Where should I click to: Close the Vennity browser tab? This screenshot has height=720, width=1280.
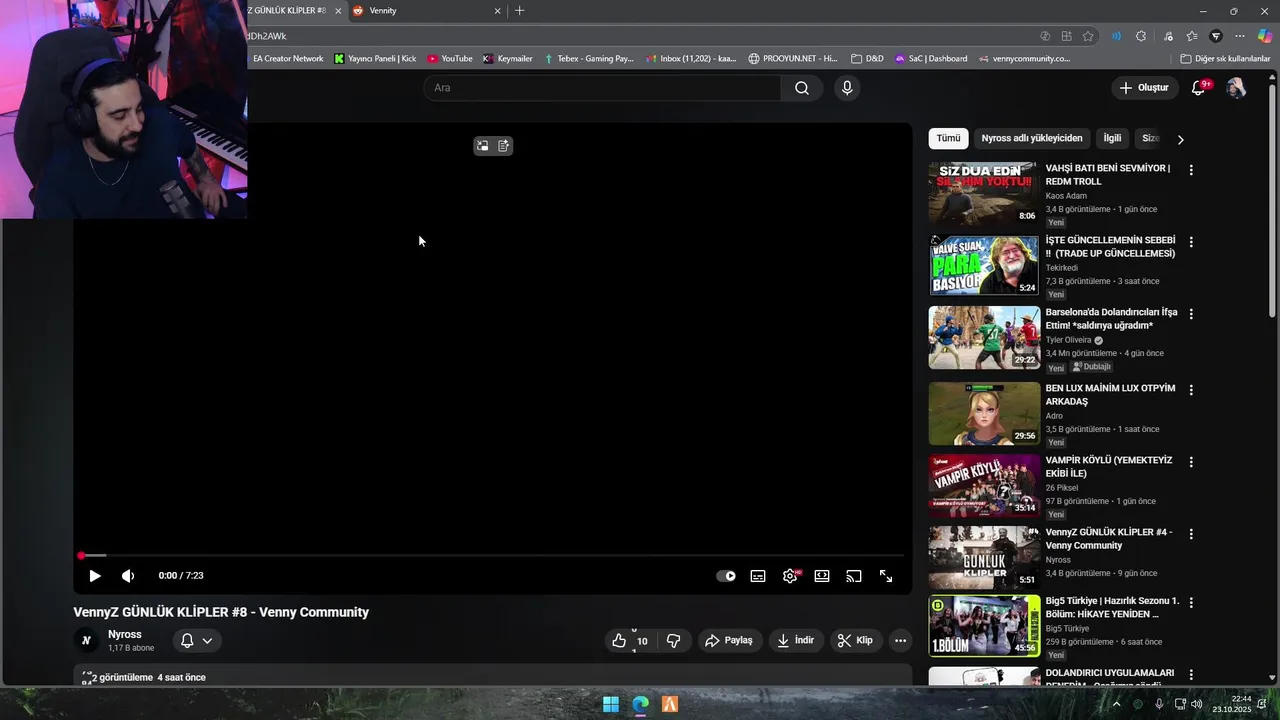click(x=497, y=11)
